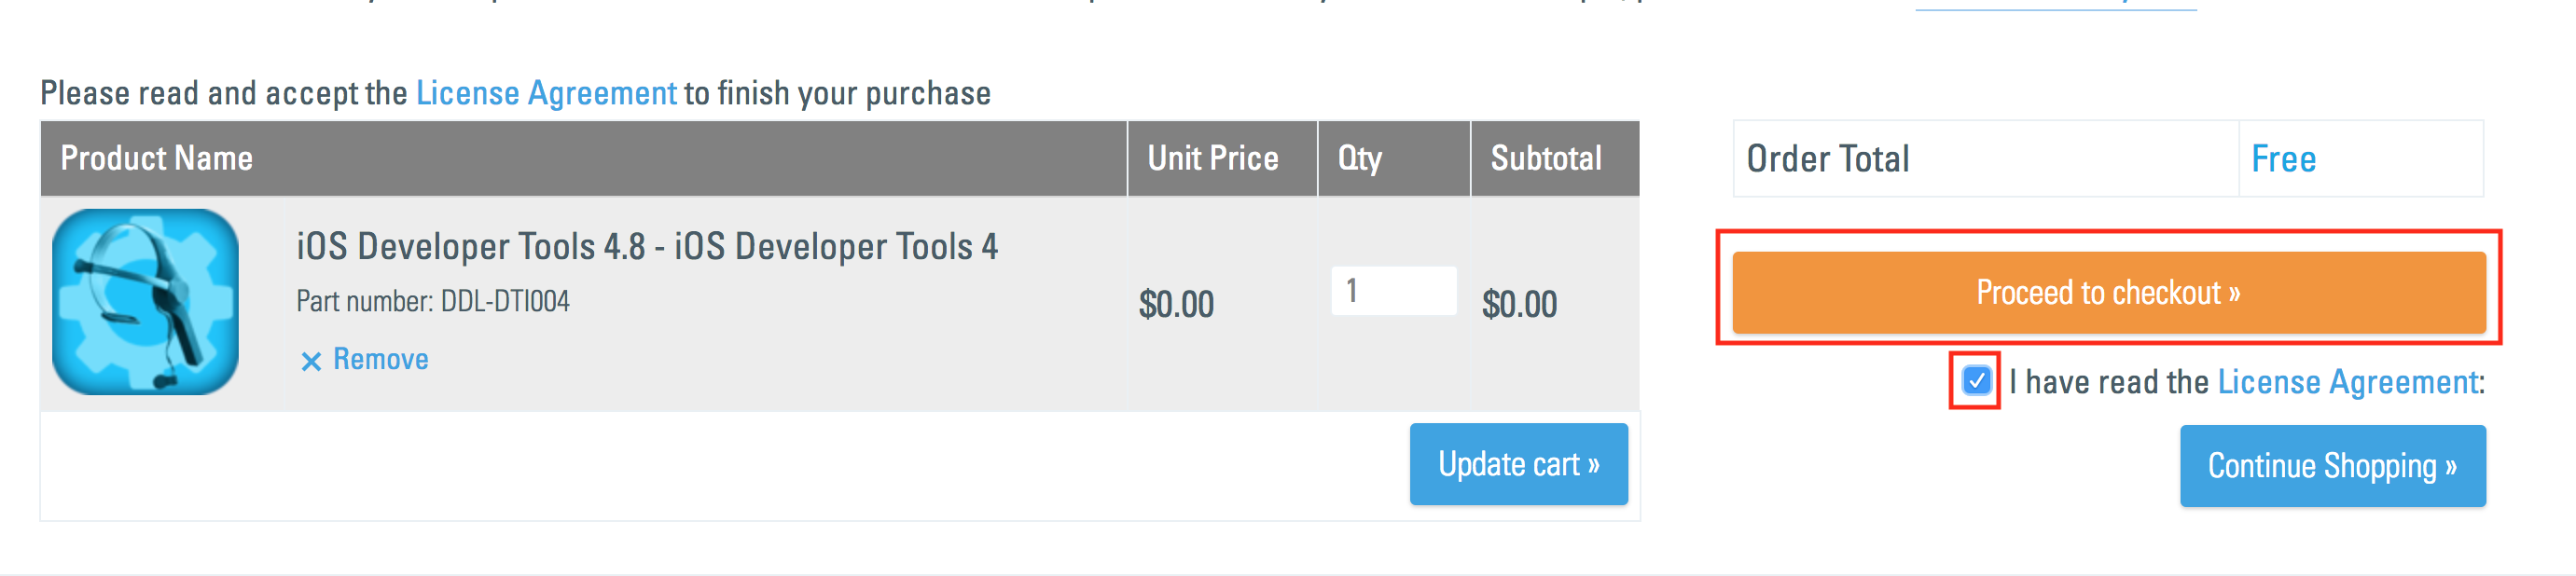The height and width of the screenshot is (576, 2576).
Task: Click the iOS Developer Tools product thumbnail
Action: click(146, 301)
